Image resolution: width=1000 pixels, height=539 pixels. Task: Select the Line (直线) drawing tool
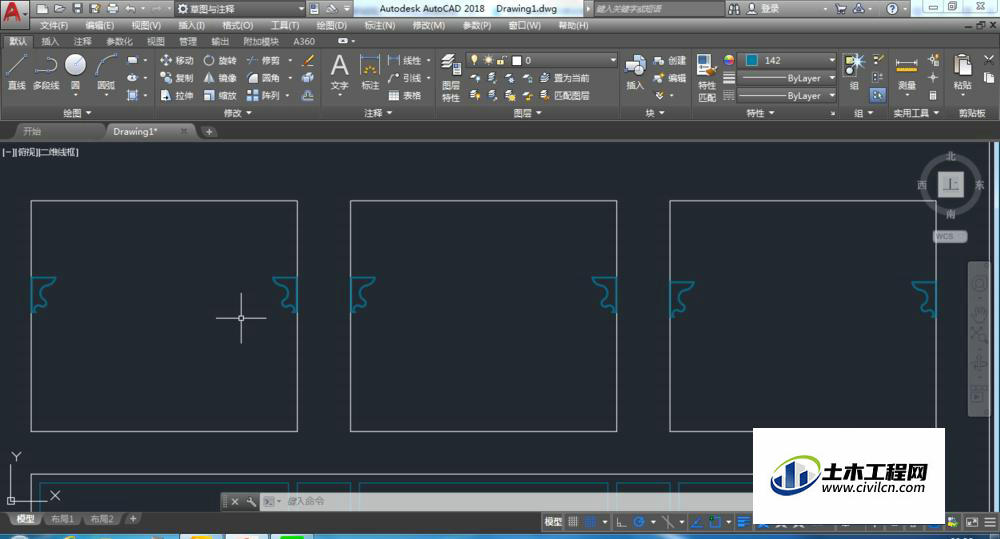click(x=16, y=71)
